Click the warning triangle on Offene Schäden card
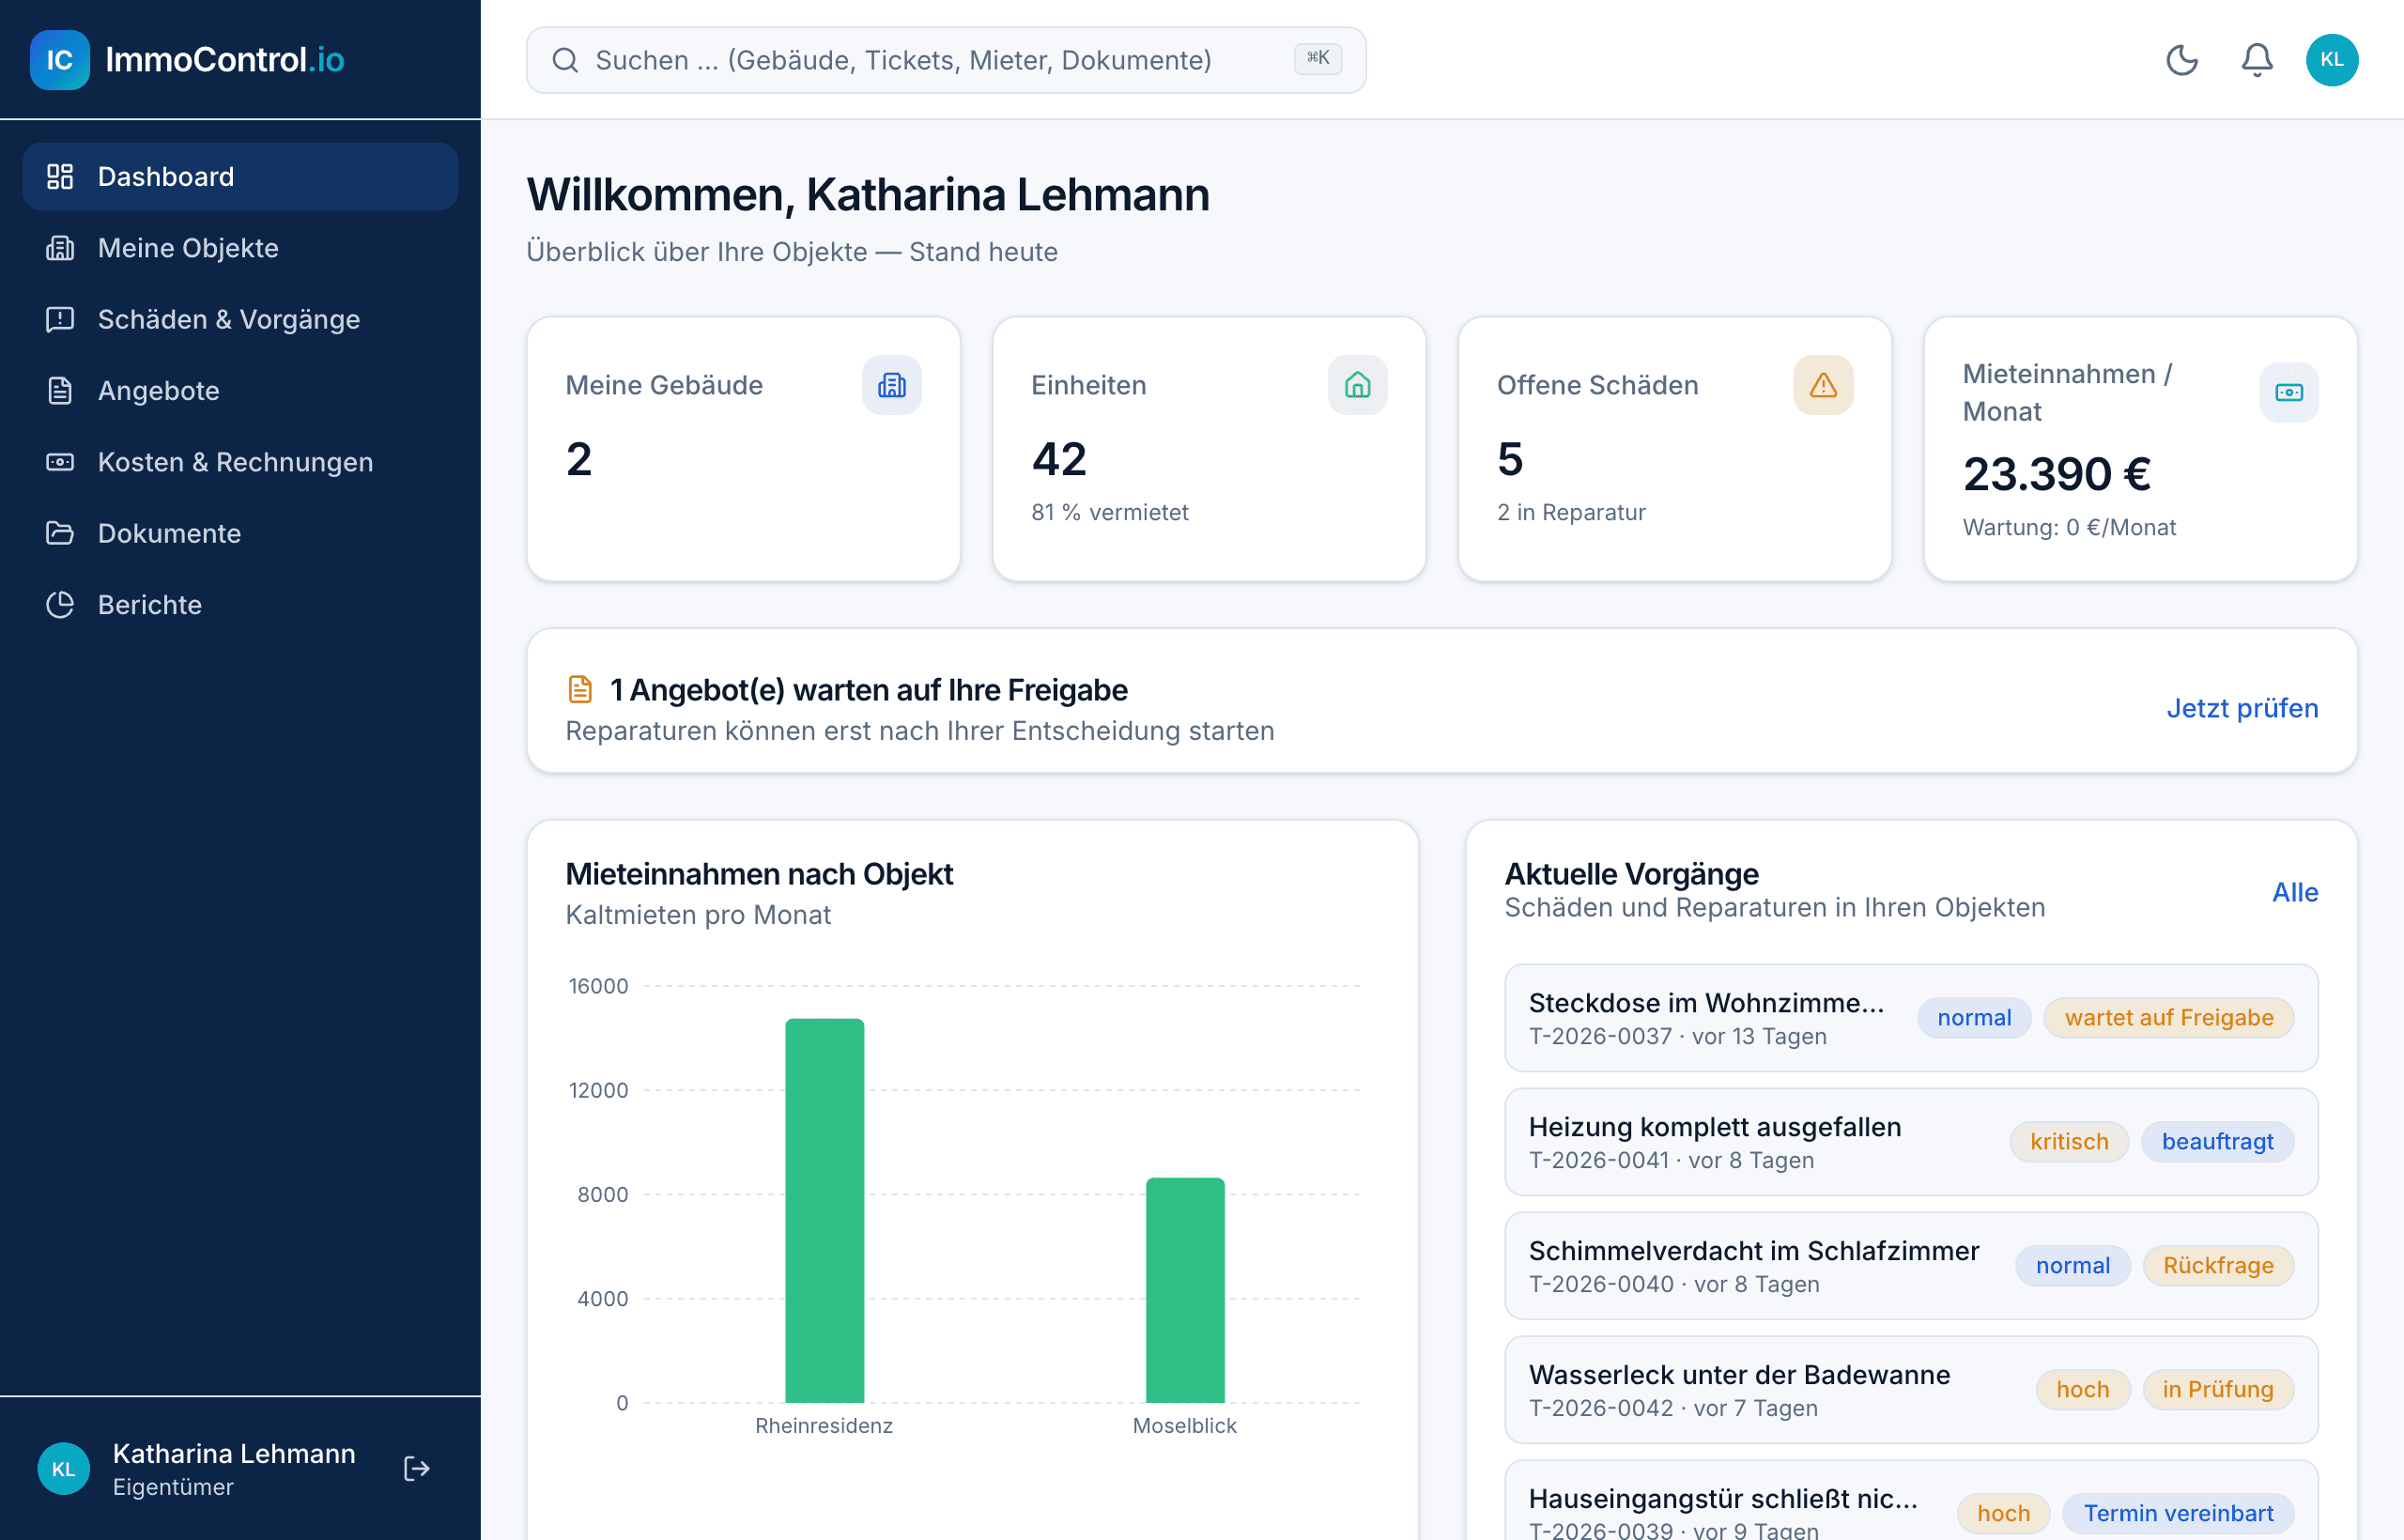Image resolution: width=2404 pixels, height=1540 pixels. click(1823, 385)
